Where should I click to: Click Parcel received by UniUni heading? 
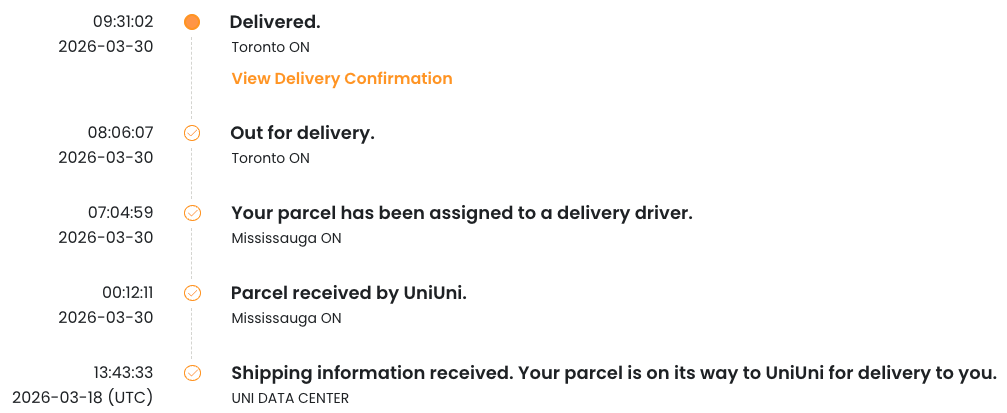pyautogui.click(x=349, y=293)
